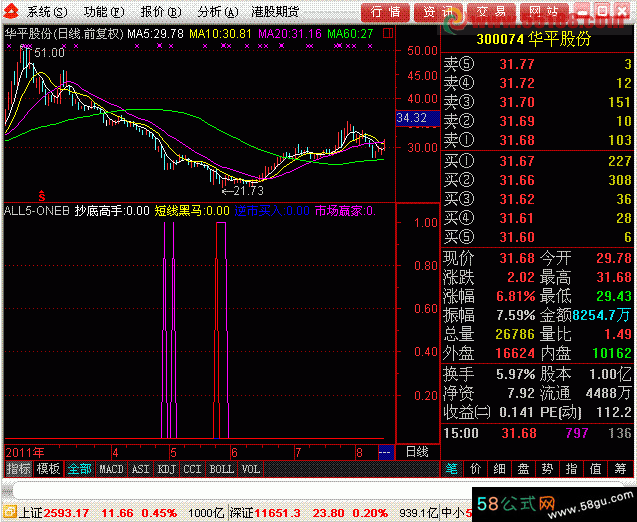Click the 21.73 low price annotation
Image resolution: width=637 pixels, height=522 pixels.
click(243, 190)
